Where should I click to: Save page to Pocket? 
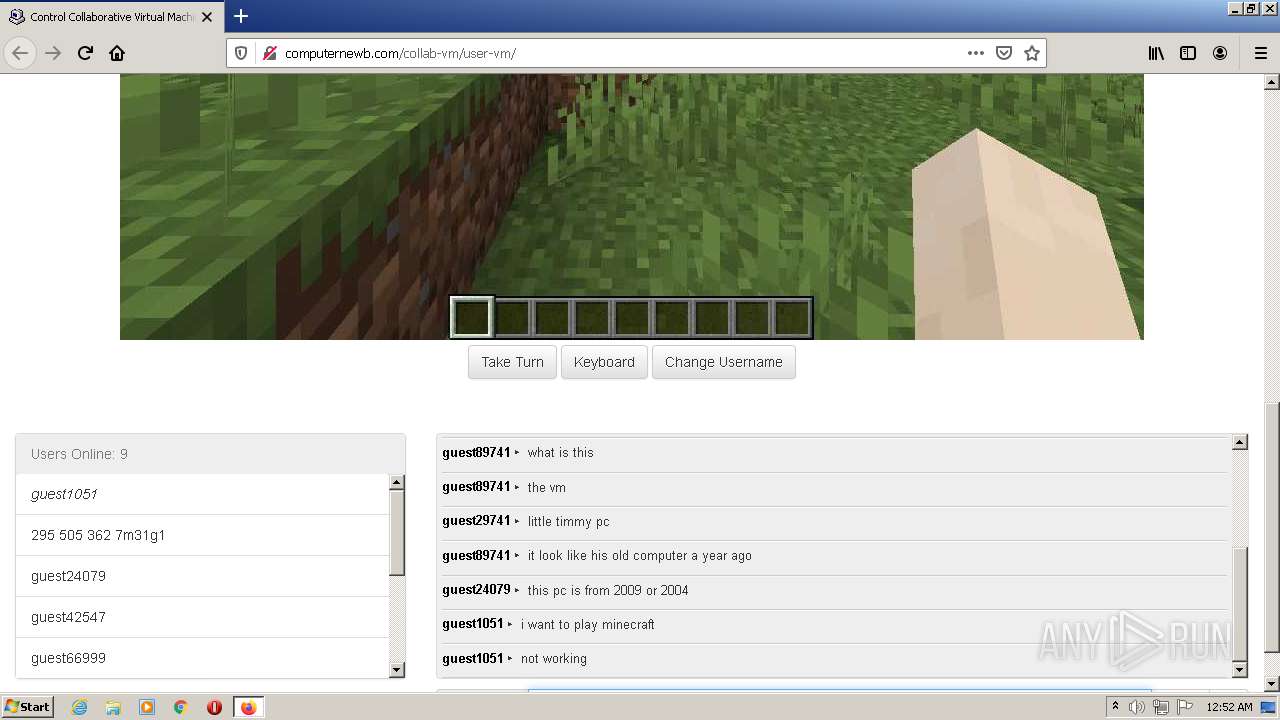pyautogui.click(x=1004, y=53)
